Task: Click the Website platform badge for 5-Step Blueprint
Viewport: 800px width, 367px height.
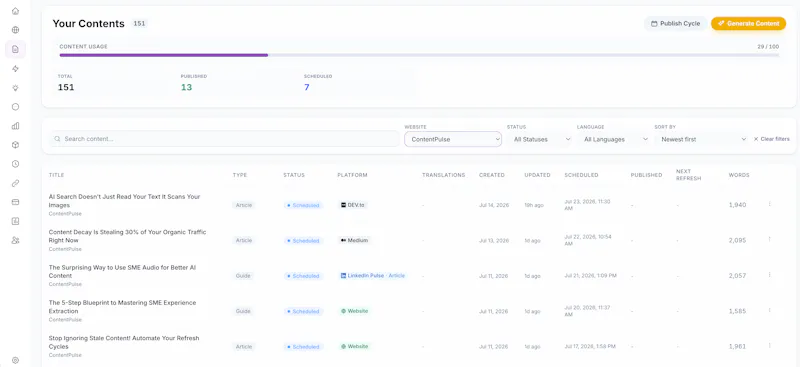Action: [x=355, y=311]
